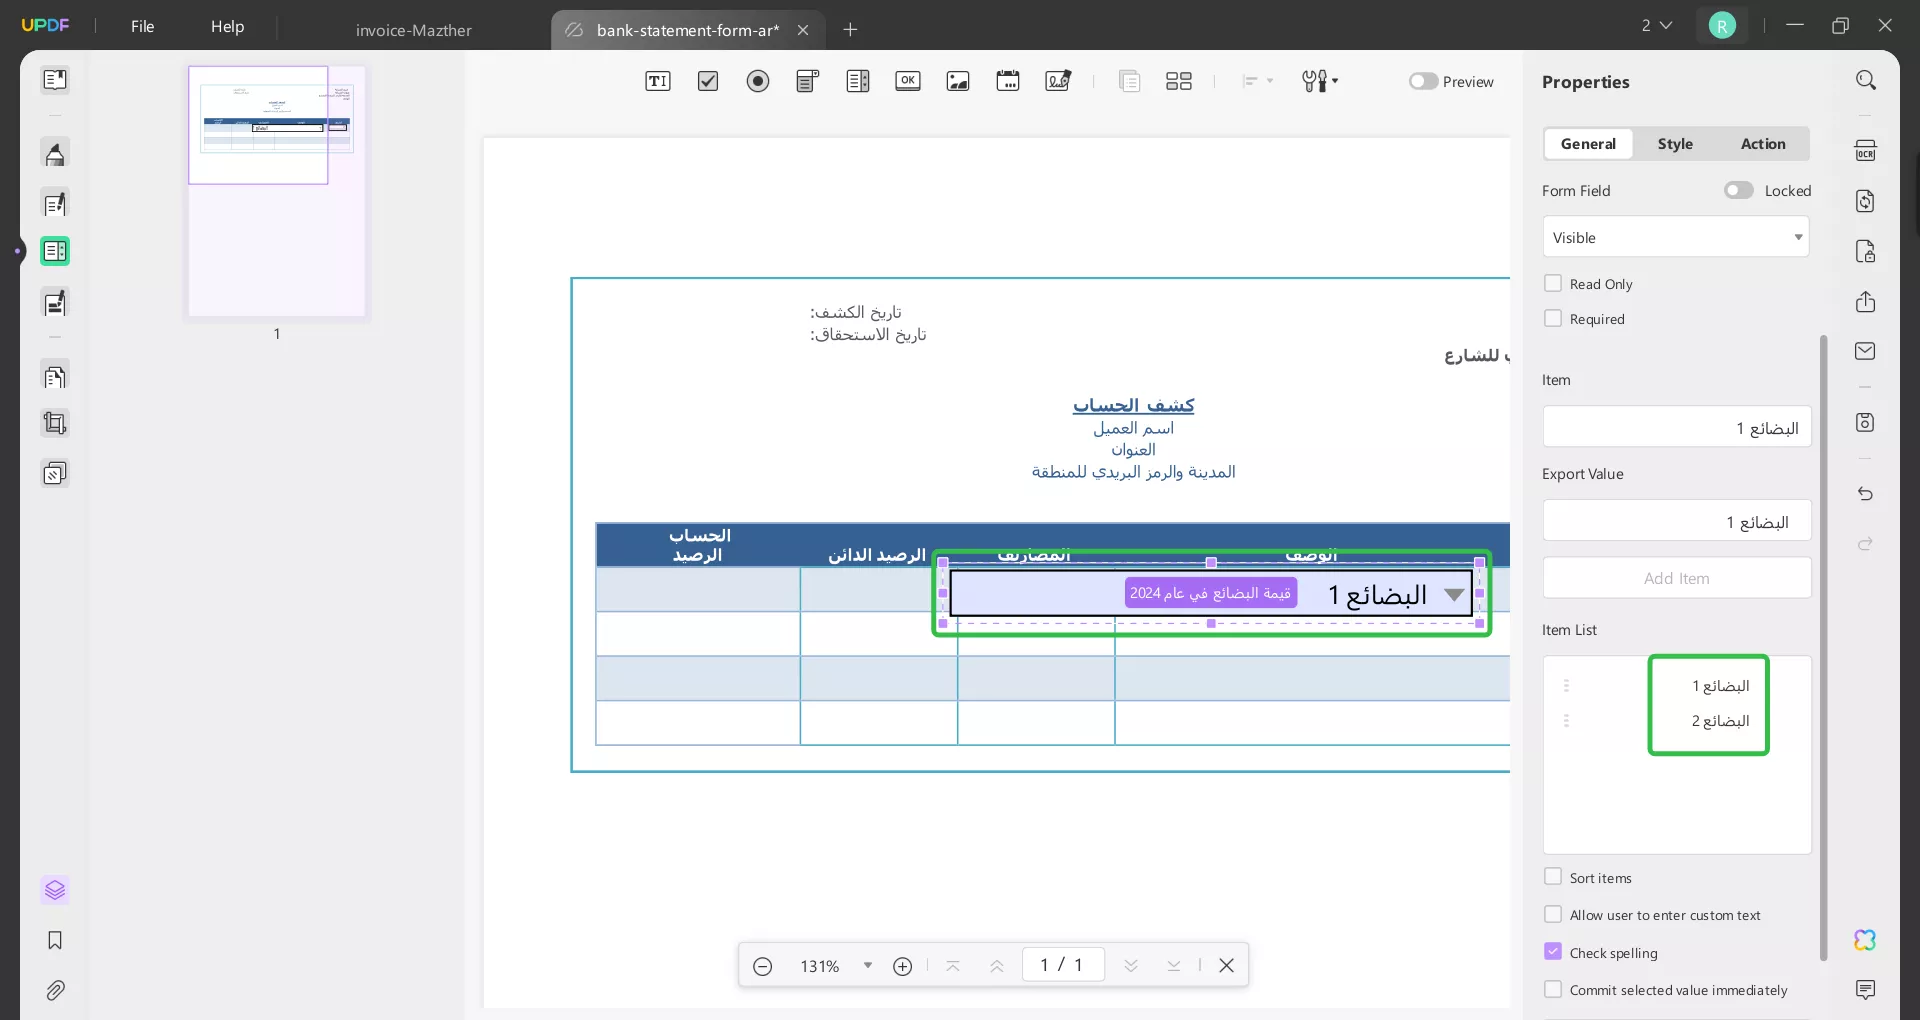Run OCR from the right sidebar

pos(1866,149)
